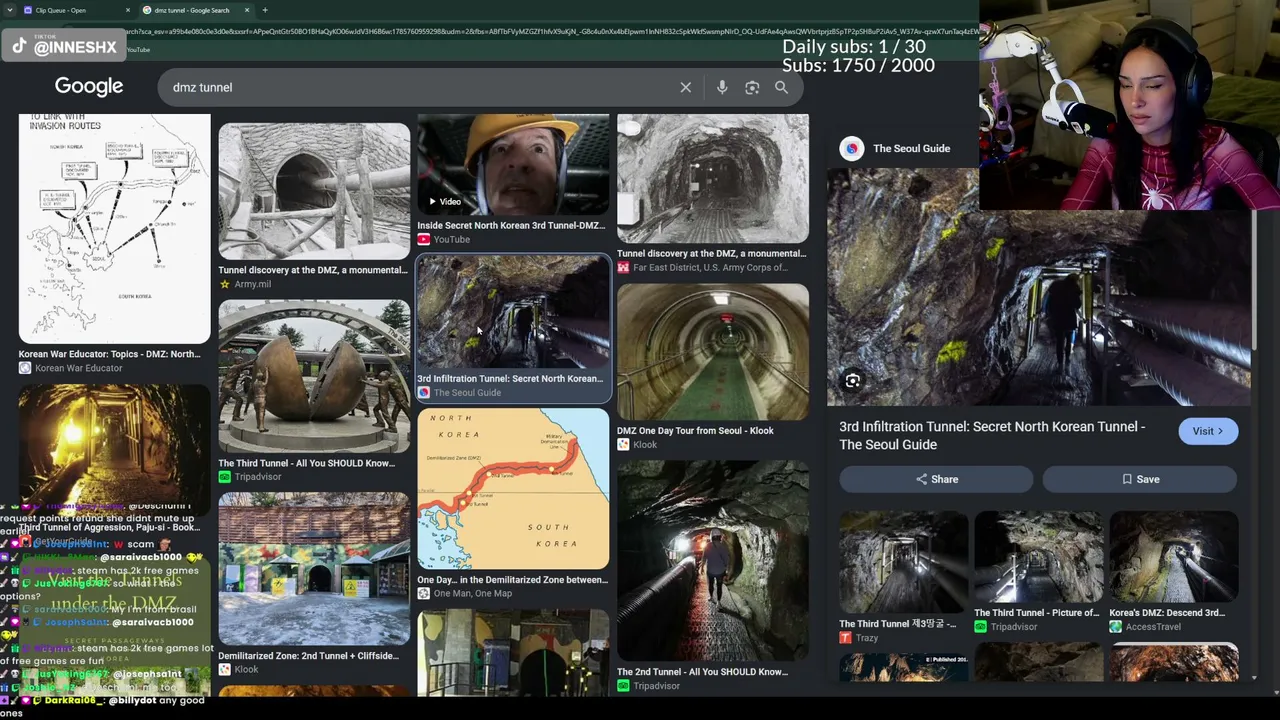Open the 2nd Tunnel Tripadvisor thumbnail
Screen dimensions: 1280x720
[x=713, y=560]
